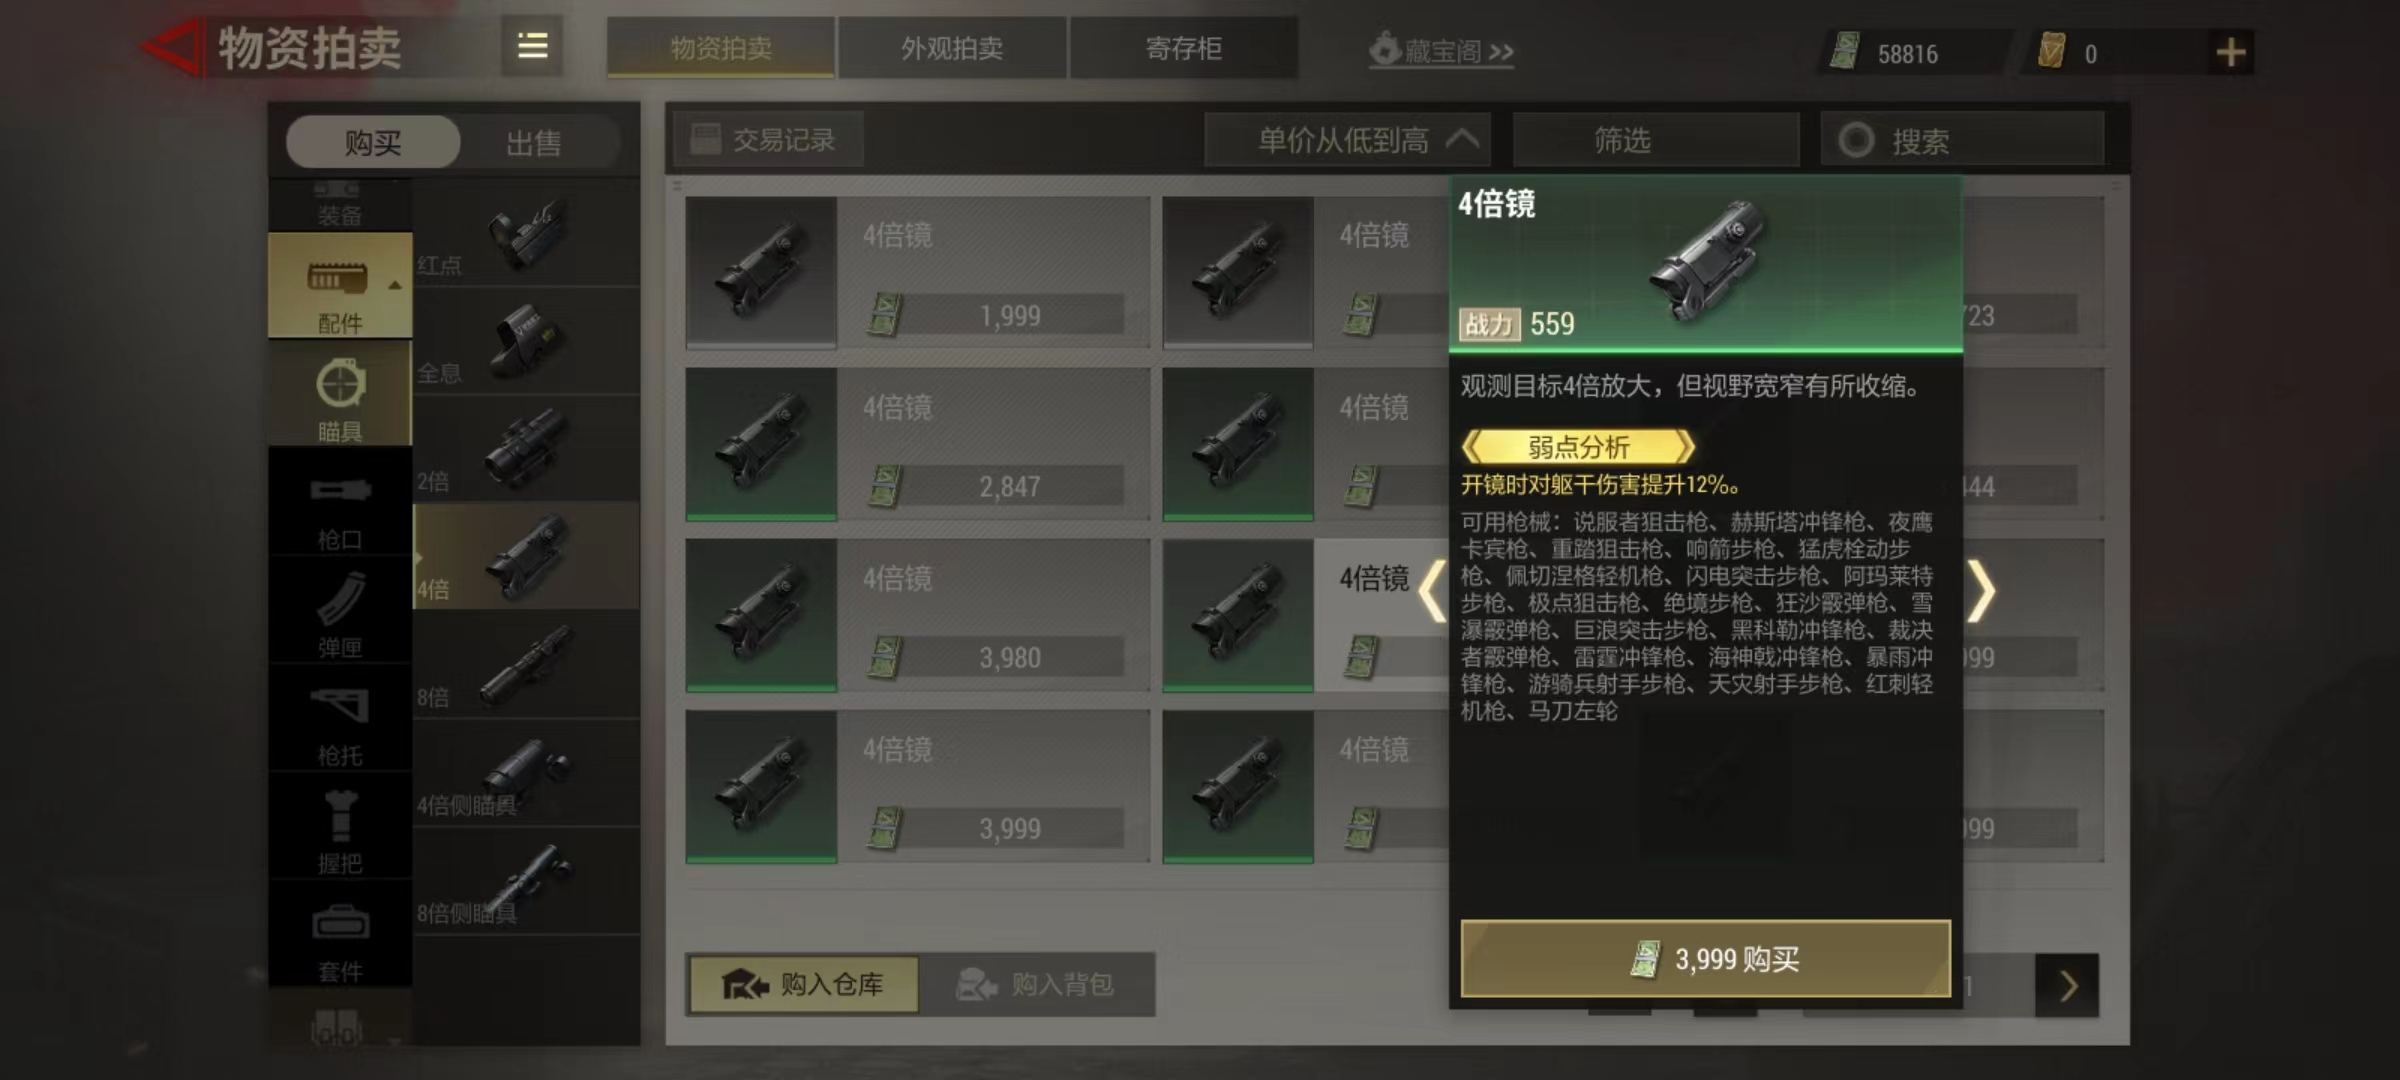Switch to 寄存柜 tab

click(1184, 48)
